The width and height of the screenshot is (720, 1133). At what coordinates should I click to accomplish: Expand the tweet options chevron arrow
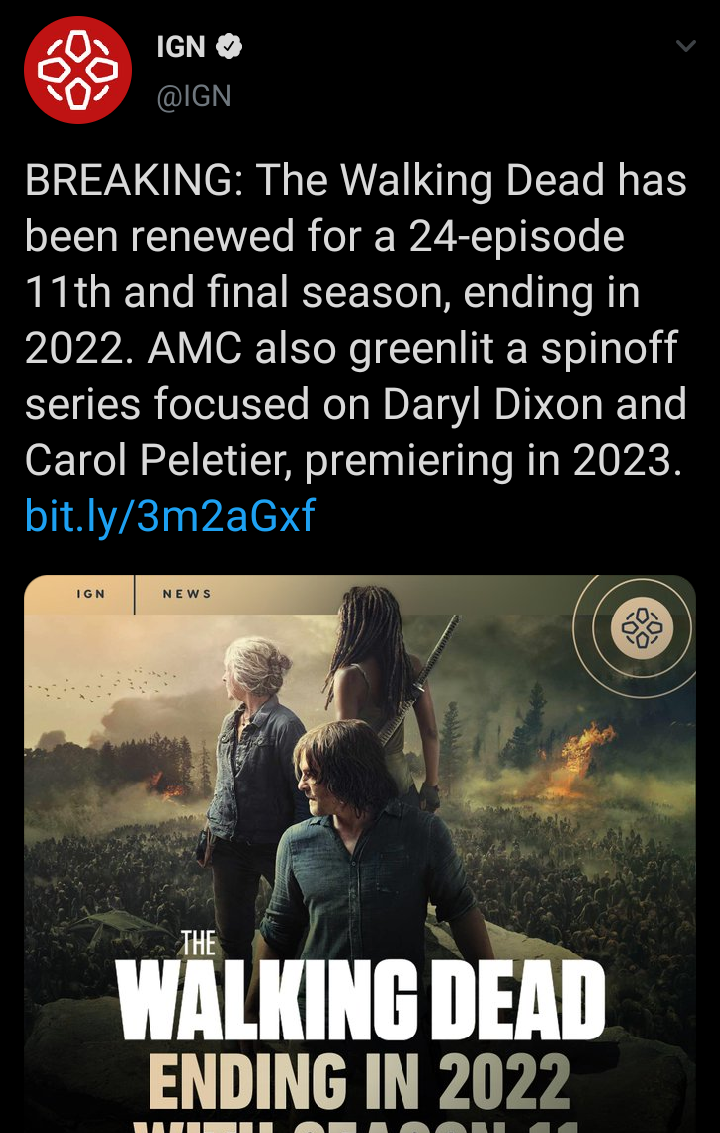[685, 46]
